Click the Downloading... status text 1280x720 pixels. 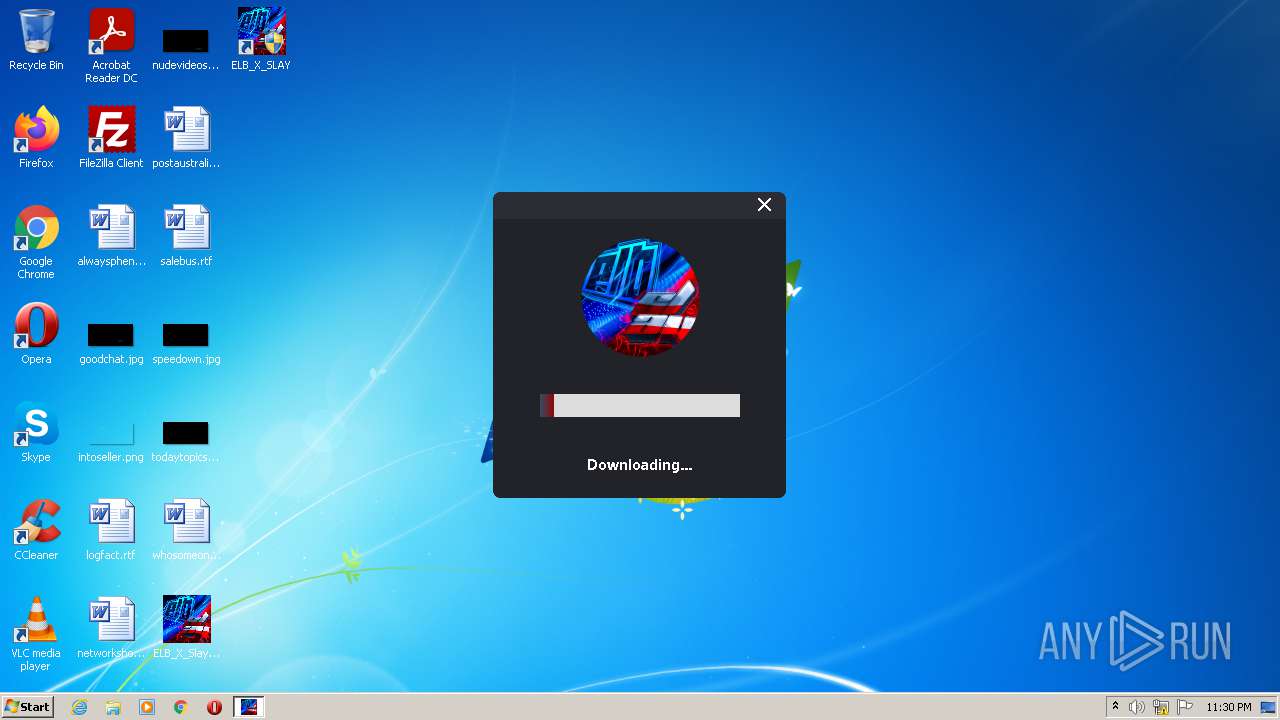(640, 465)
